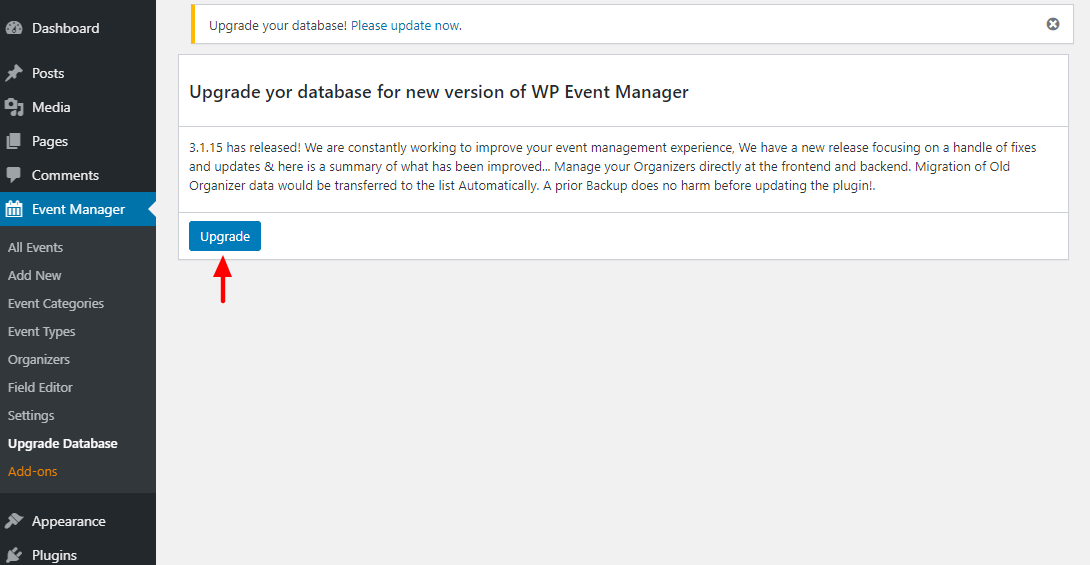Image resolution: width=1090 pixels, height=565 pixels.
Task: Click the Event Manager calendar icon
Action: [x=14, y=209]
